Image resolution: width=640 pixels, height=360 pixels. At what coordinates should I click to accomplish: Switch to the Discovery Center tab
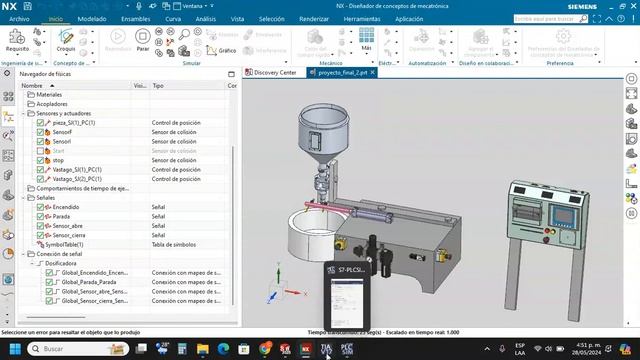click(x=271, y=73)
